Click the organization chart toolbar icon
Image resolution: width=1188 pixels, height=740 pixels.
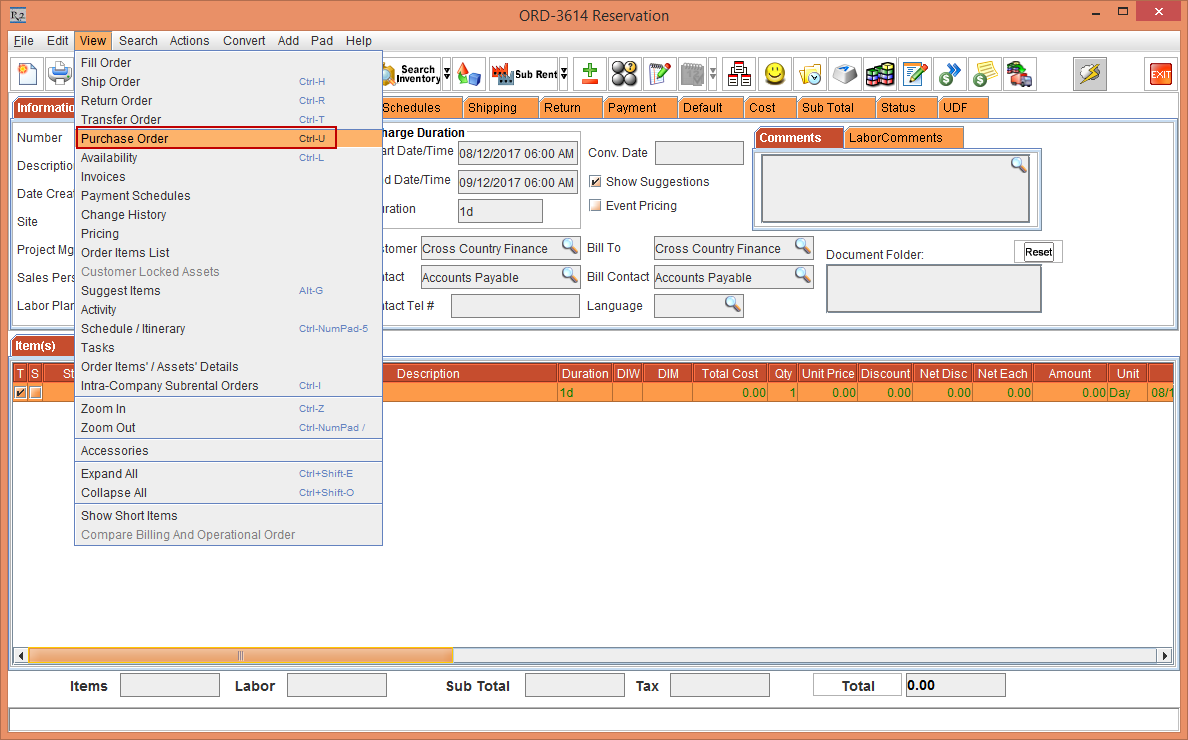(x=739, y=74)
